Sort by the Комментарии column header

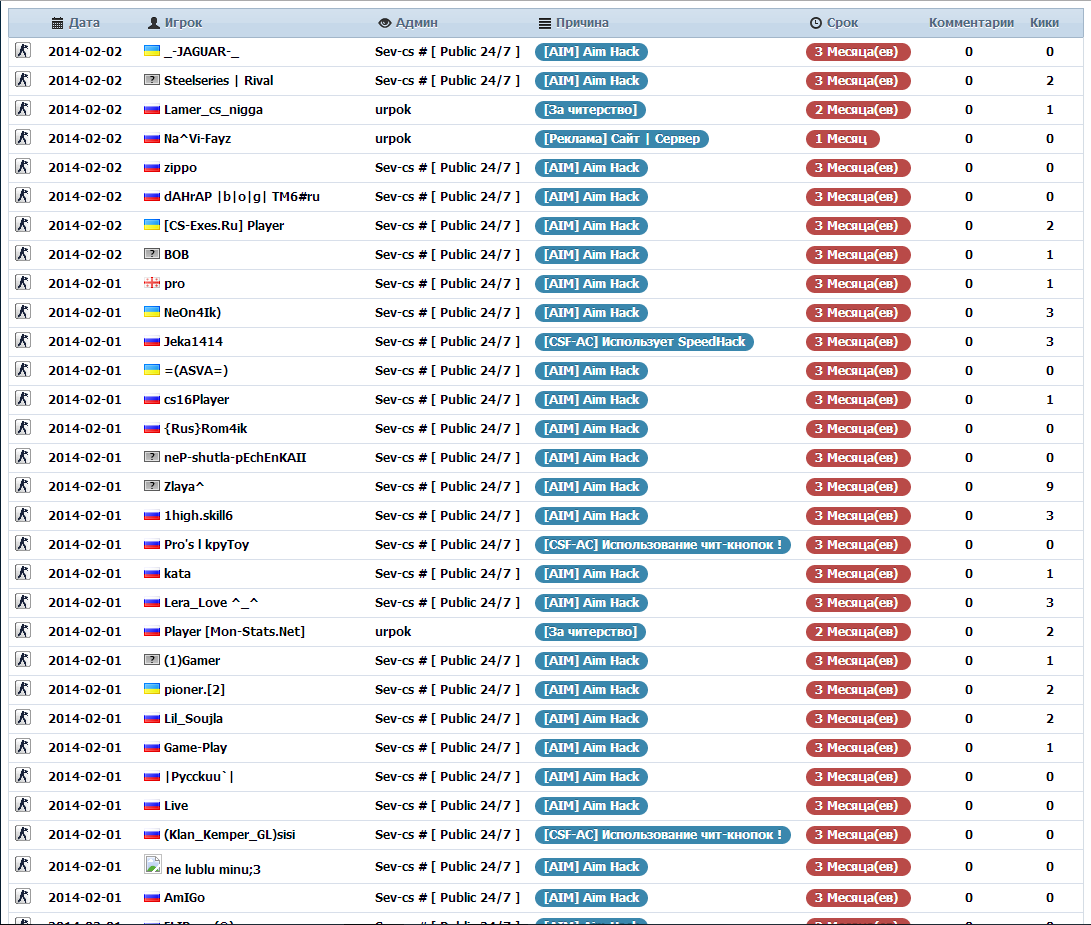pyautogui.click(x=971, y=23)
